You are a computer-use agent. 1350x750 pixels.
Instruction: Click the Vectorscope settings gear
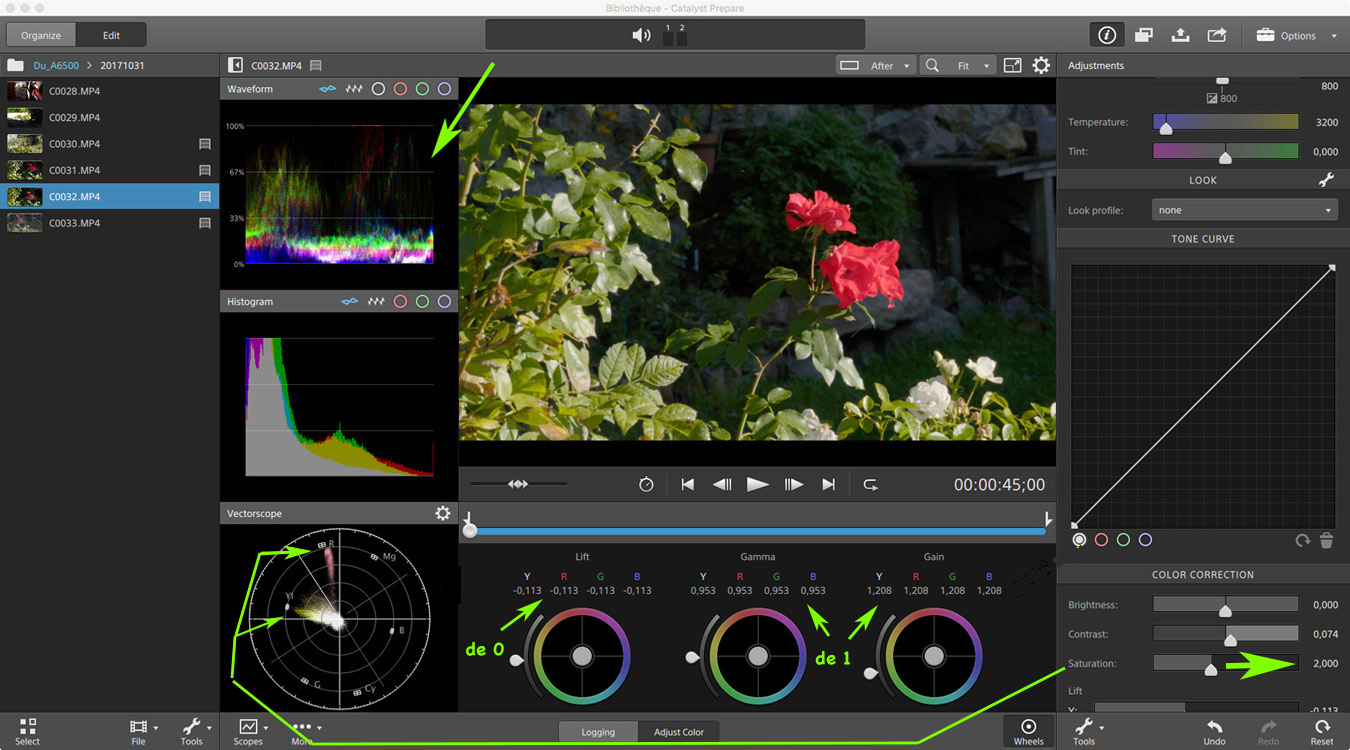coord(443,513)
